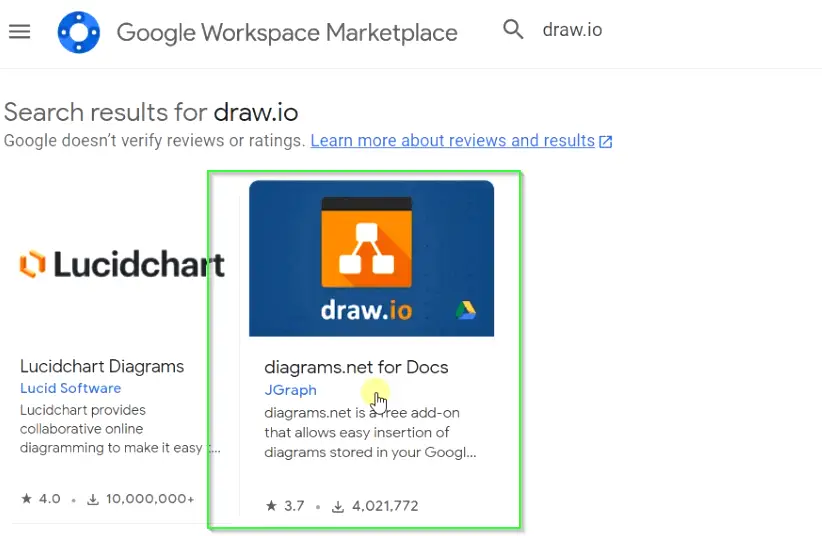
Task: Visit the JGraph developer link
Action: point(290,390)
